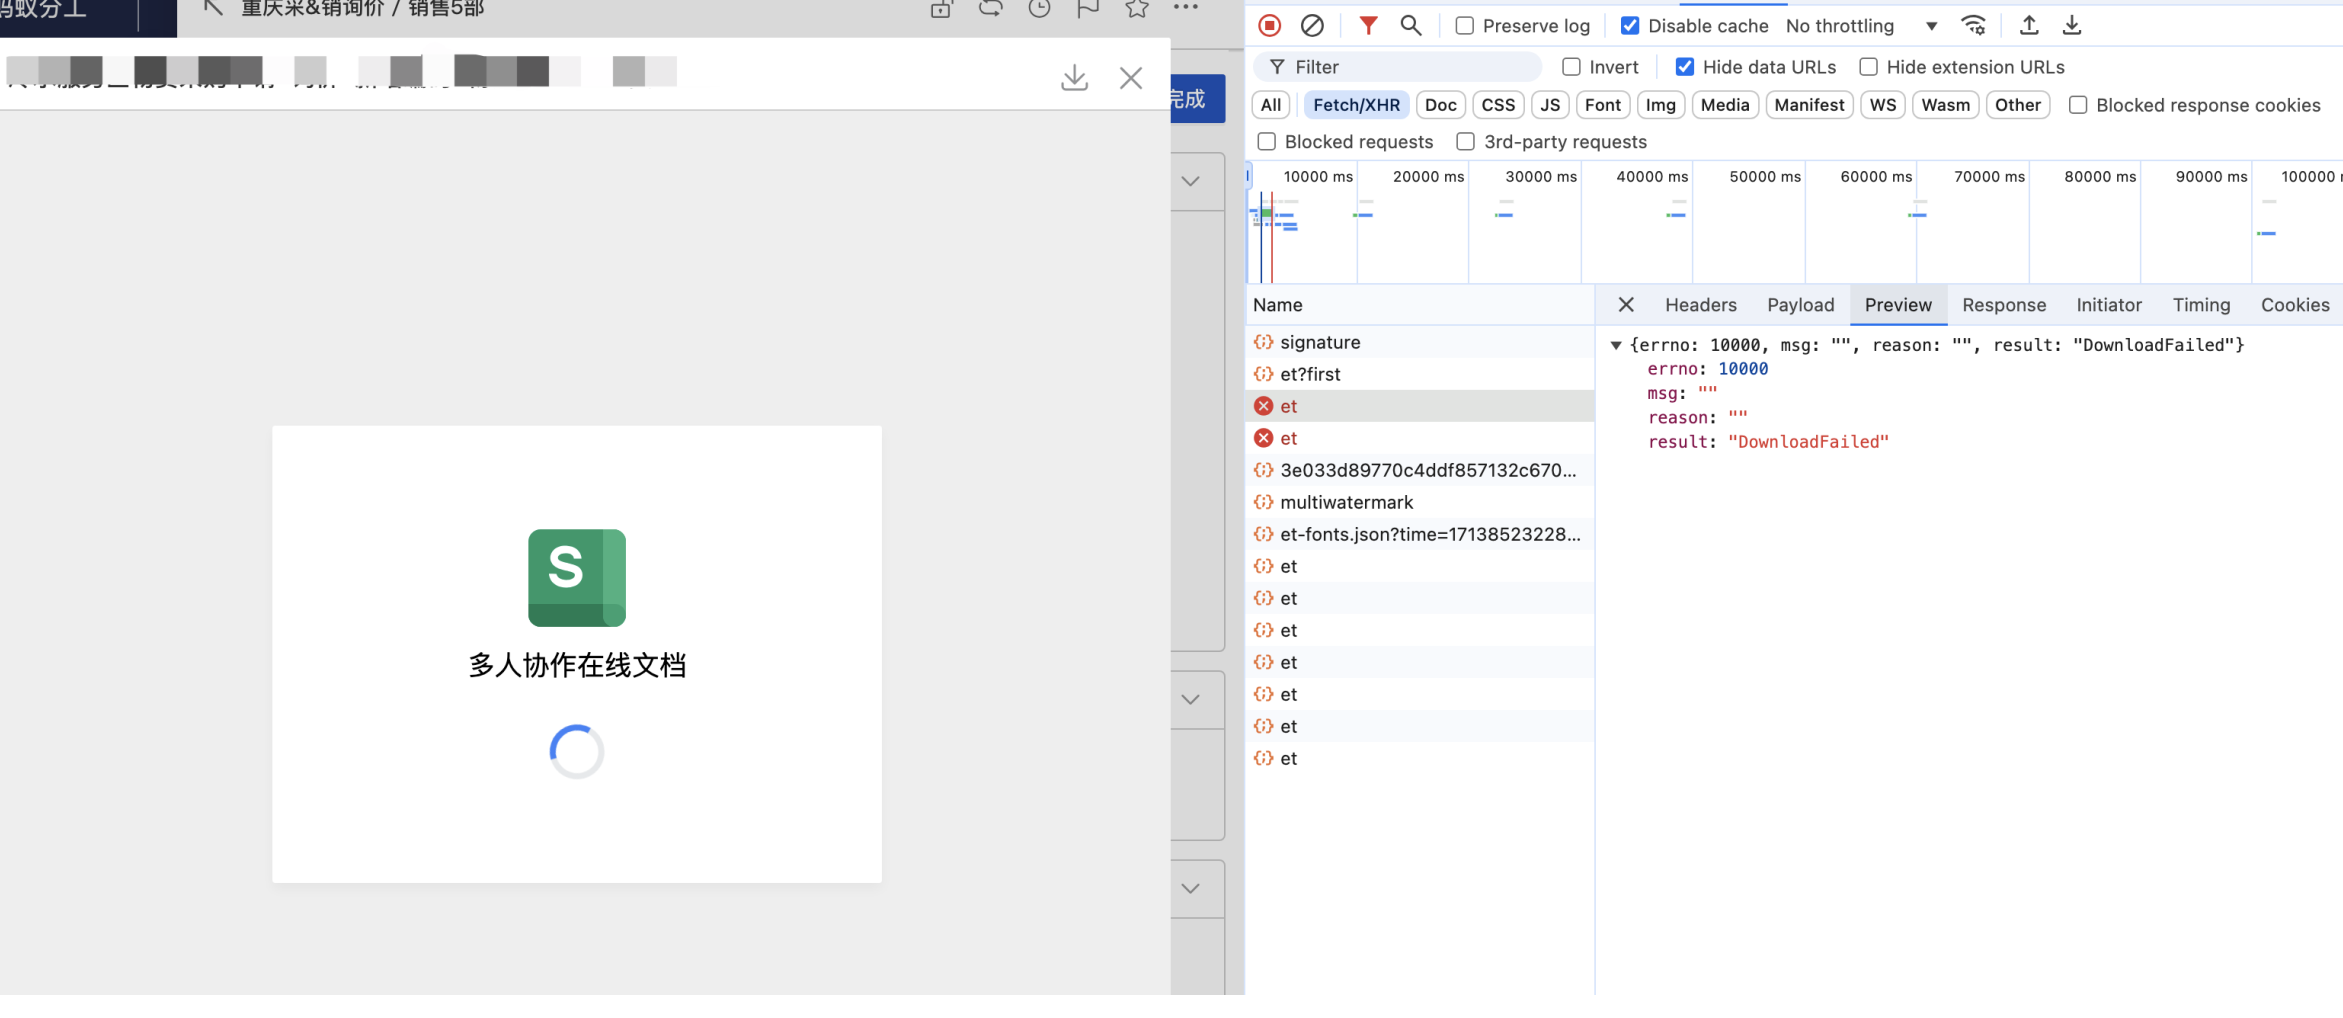Open the Timing tab
Screen dimensions: 2343x1018
pos(2201,305)
